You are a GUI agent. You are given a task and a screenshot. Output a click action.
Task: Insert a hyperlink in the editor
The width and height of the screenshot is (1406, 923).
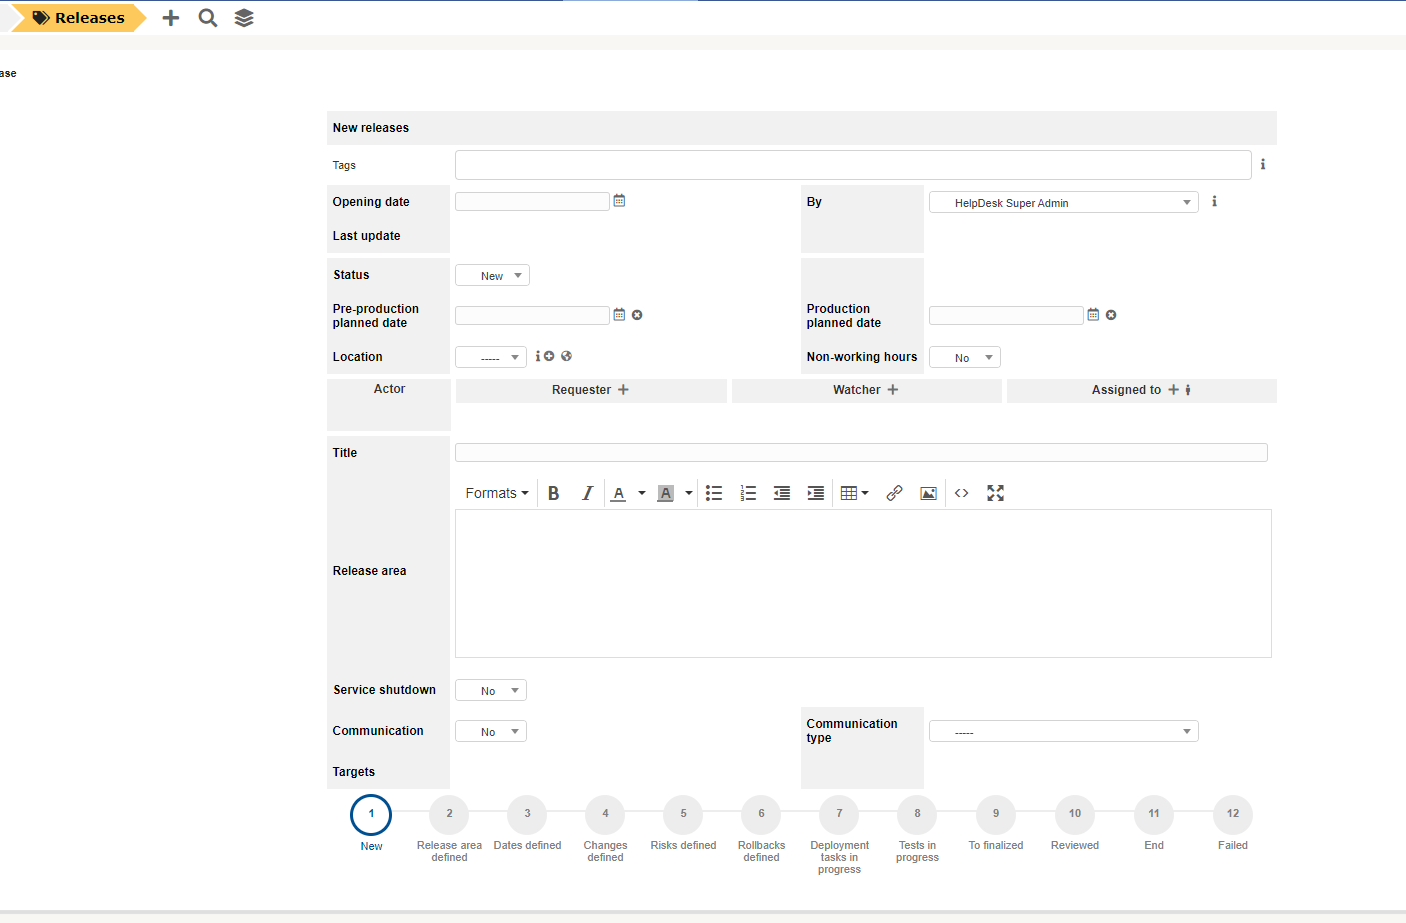pyautogui.click(x=894, y=492)
